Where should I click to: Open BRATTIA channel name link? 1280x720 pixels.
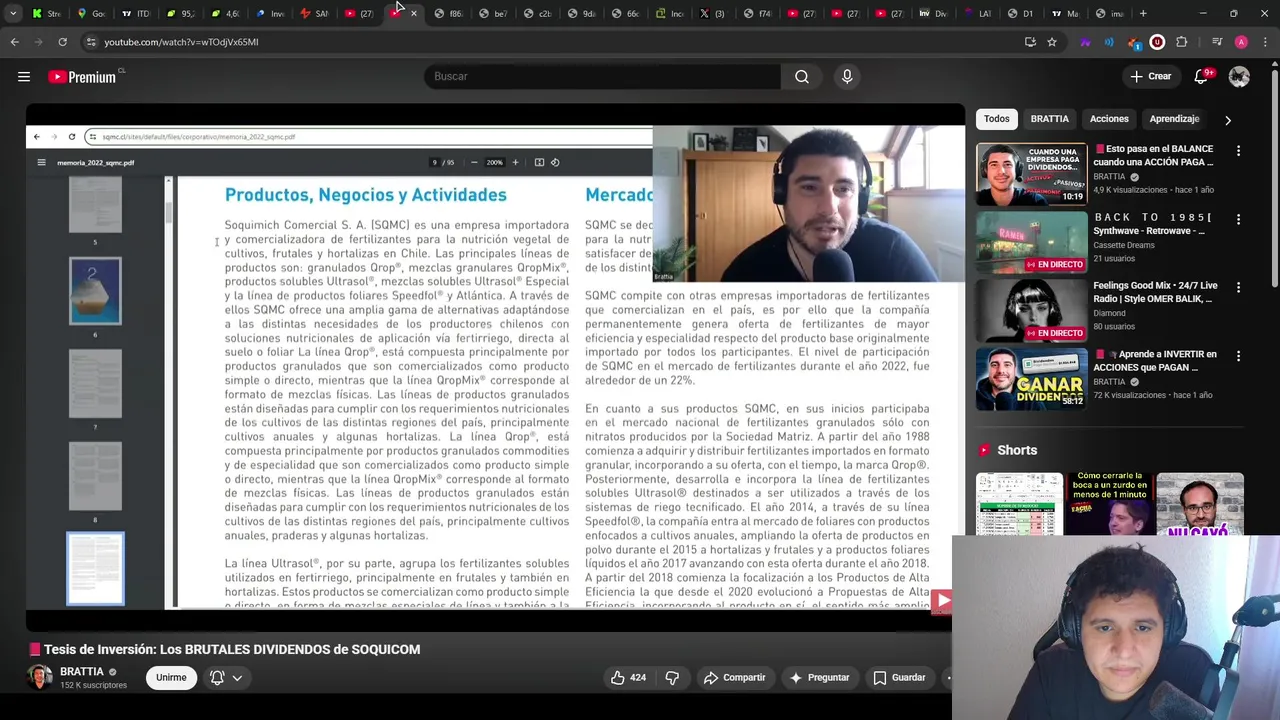[x=82, y=672]
